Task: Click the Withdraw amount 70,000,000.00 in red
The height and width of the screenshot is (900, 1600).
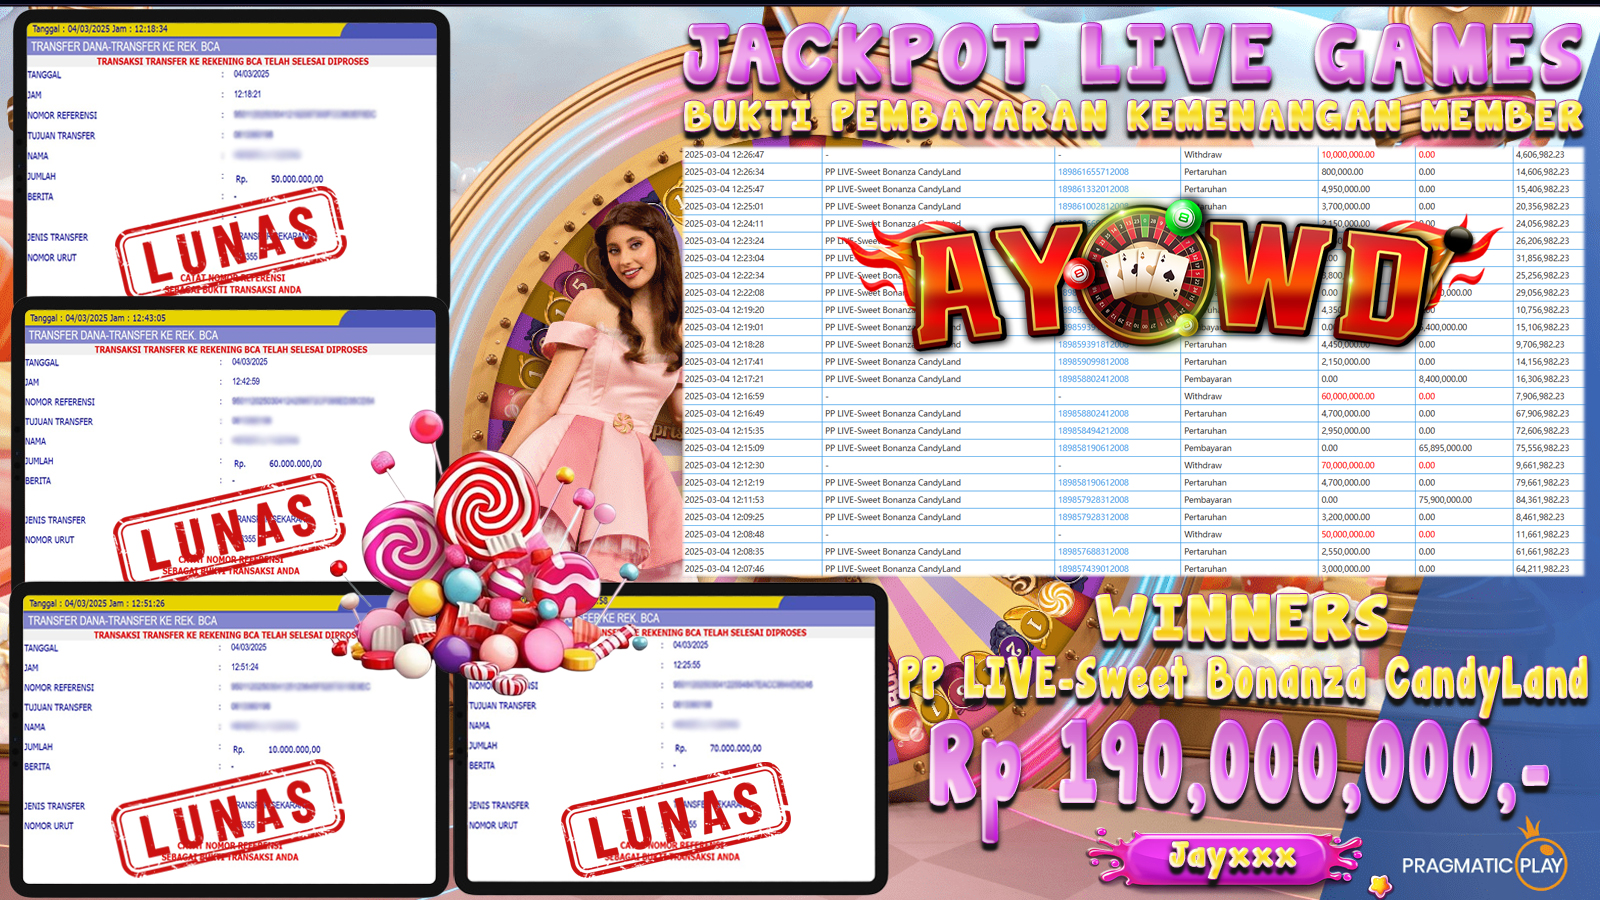Action: 1347,465
